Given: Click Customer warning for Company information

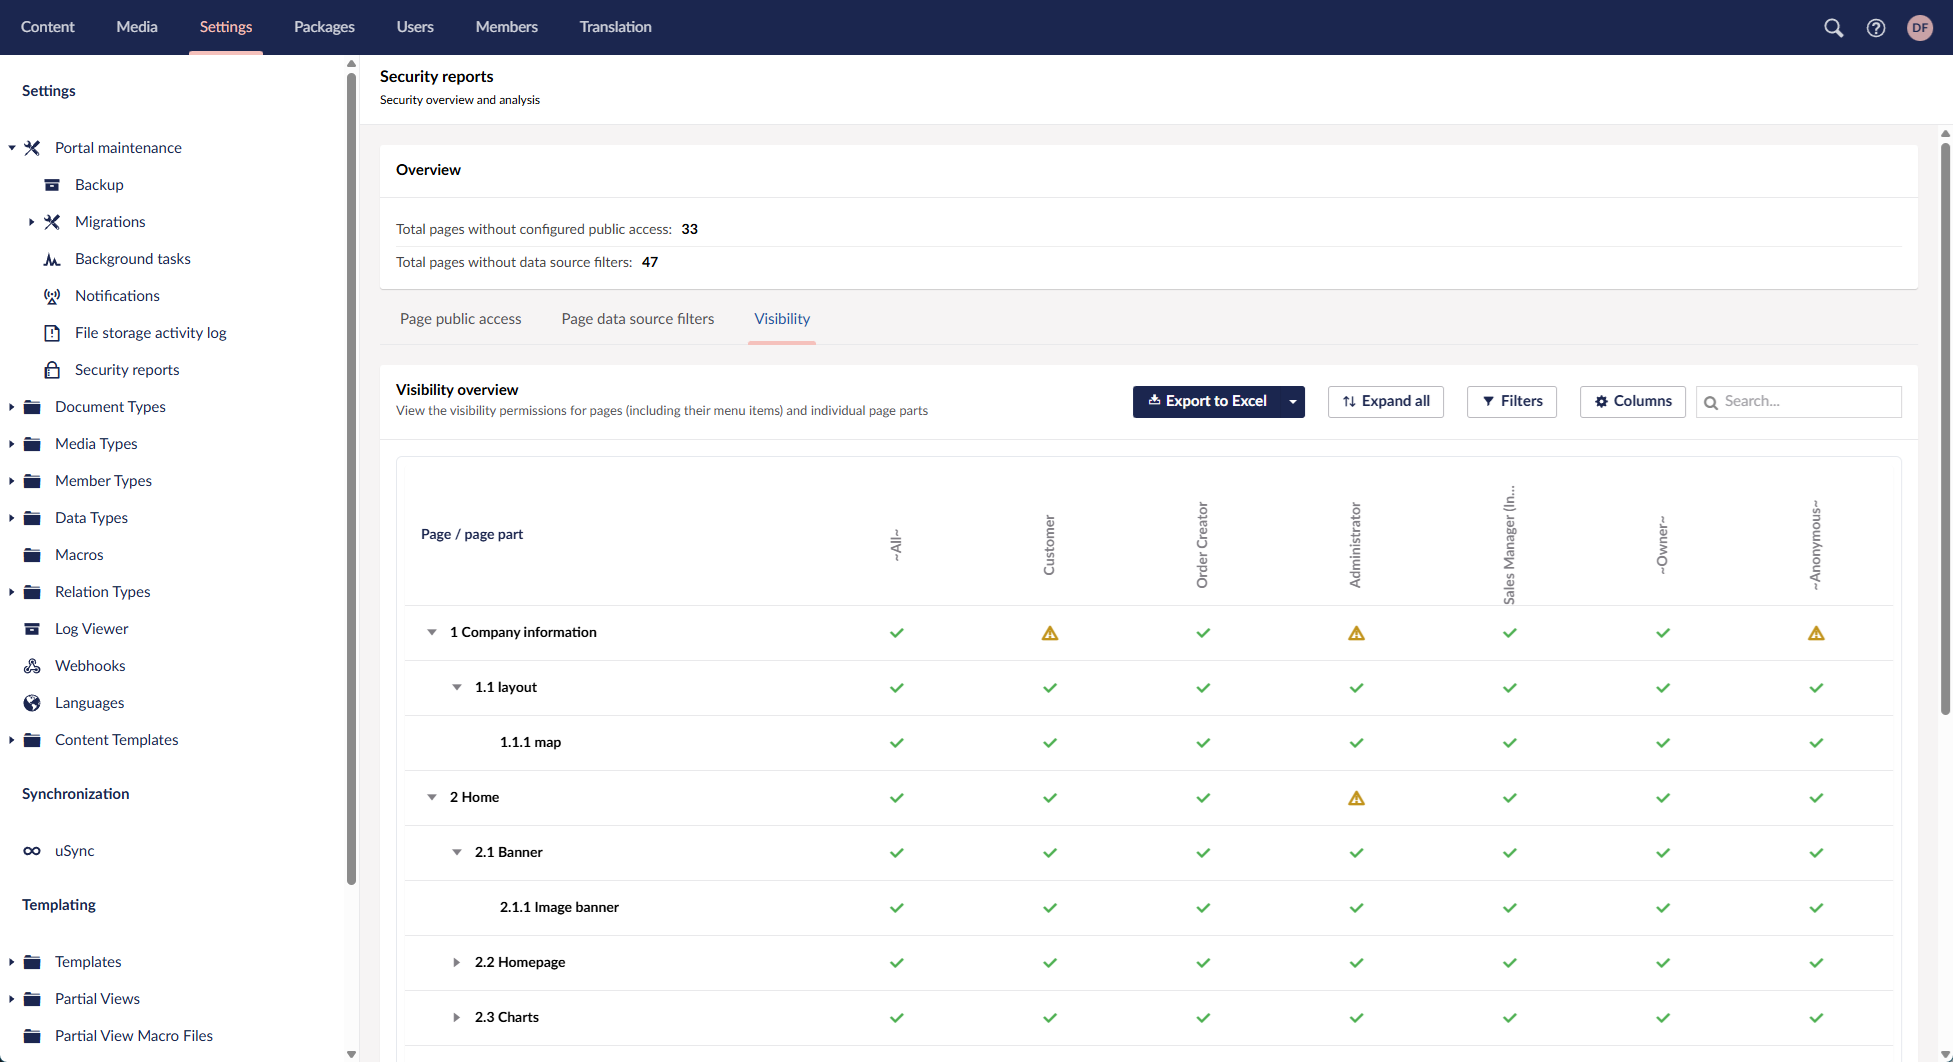Looking at the screenshot, I should pos(1050,633).
